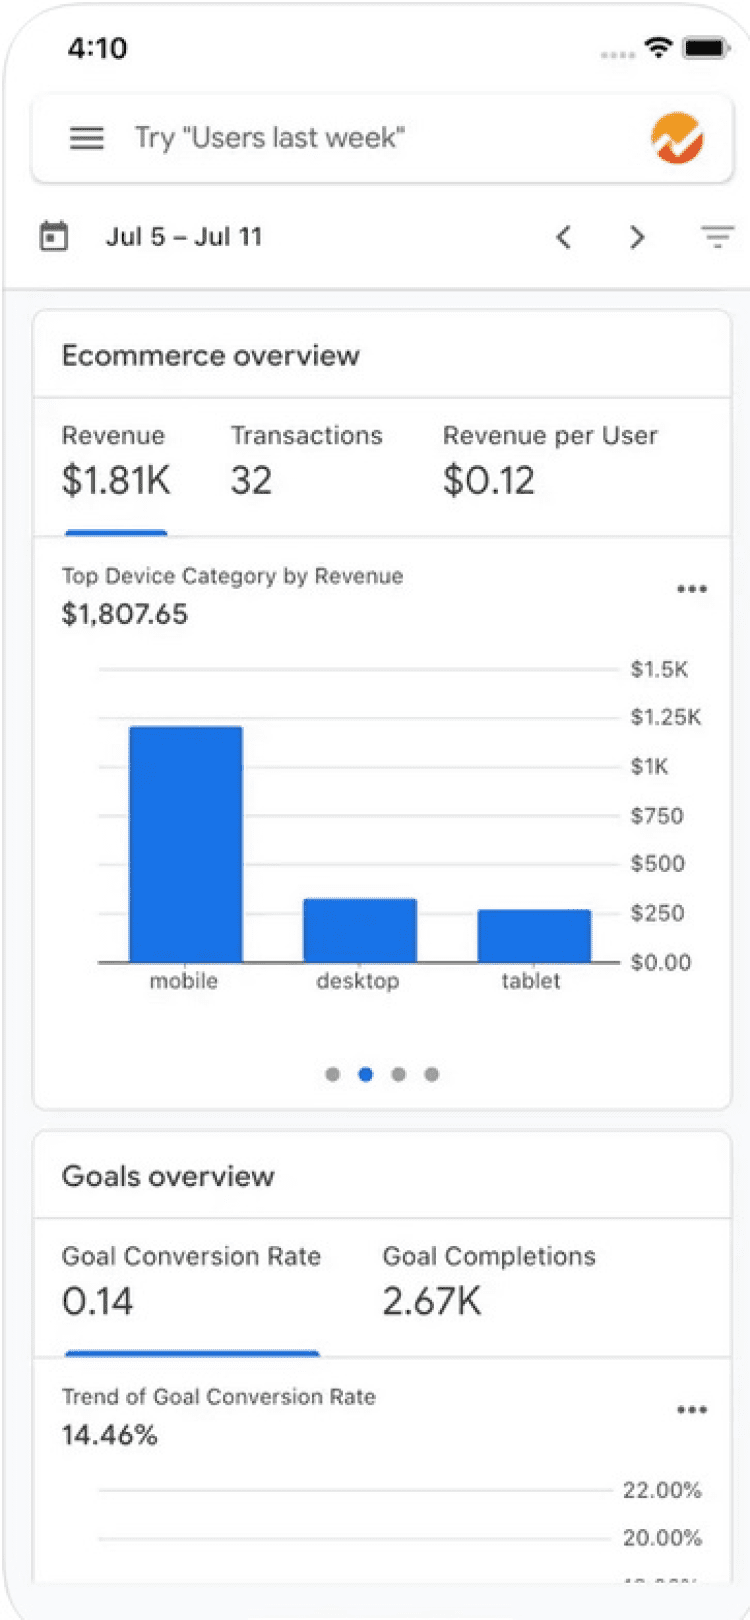This screenshot has height=1620, width=750.
Task: Select the first carousel page dot
Action: coord(333,1074)
